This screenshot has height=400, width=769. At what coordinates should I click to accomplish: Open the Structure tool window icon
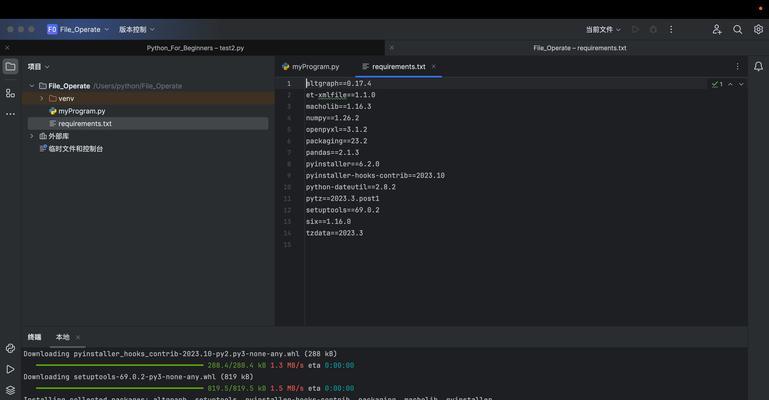tap(10, 93)
